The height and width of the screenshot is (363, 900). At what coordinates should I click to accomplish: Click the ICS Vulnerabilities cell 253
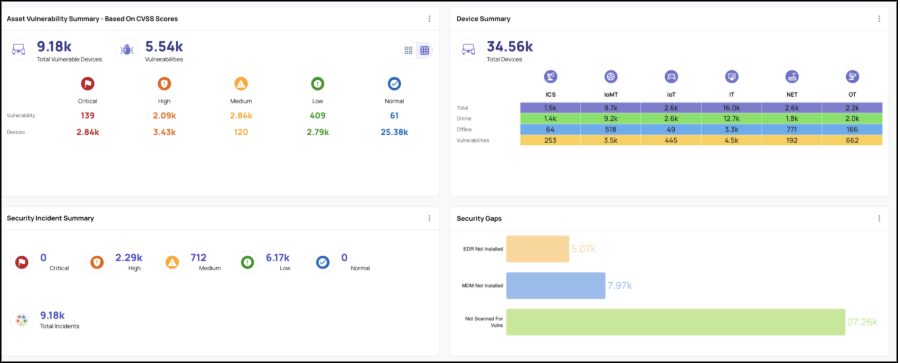pos(550,140)
